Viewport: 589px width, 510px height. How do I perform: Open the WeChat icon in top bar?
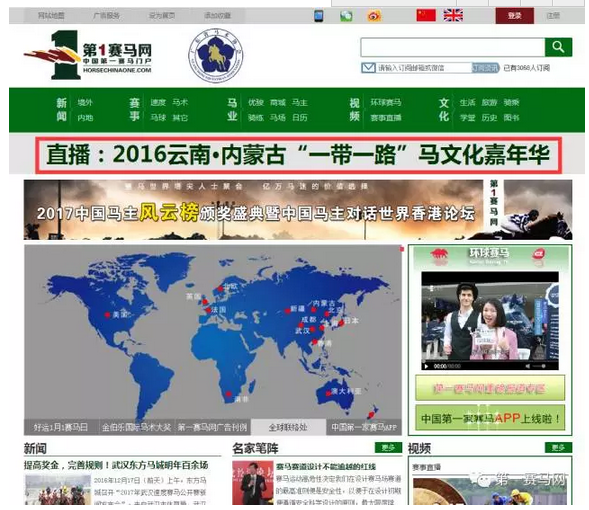click(x=346, y=16)
